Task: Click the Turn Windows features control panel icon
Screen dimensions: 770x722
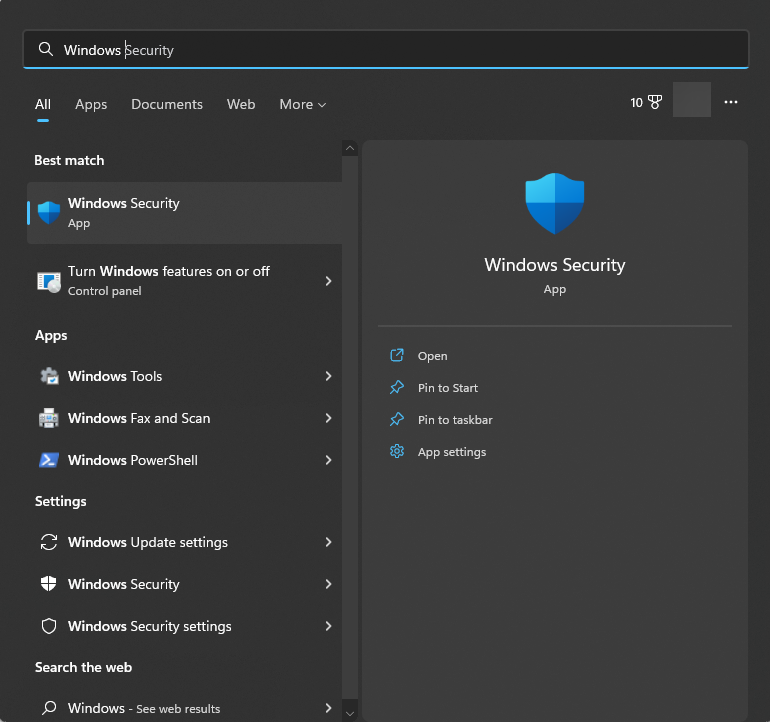Action: click(48, 281)
